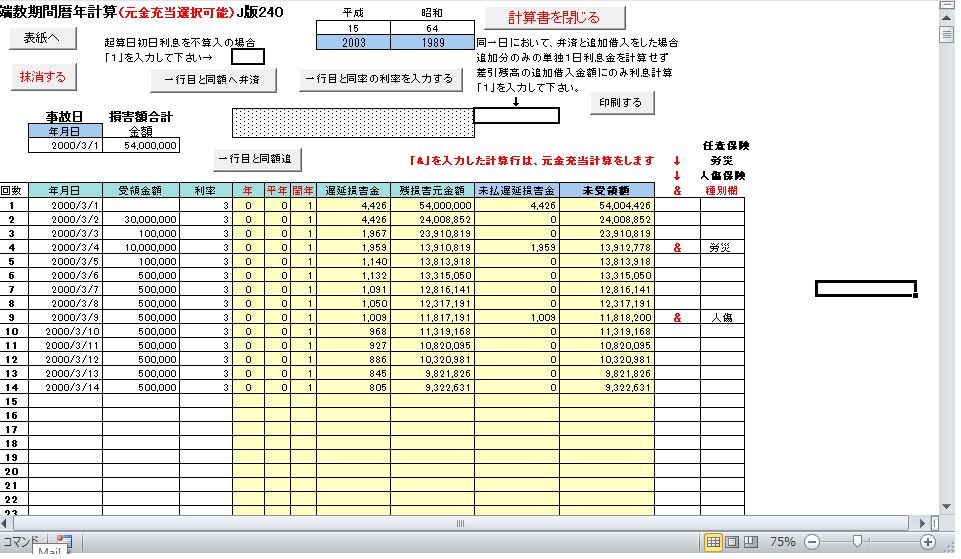
Task: Select the 平成 year cell 2003
Action: click(353, 42)
